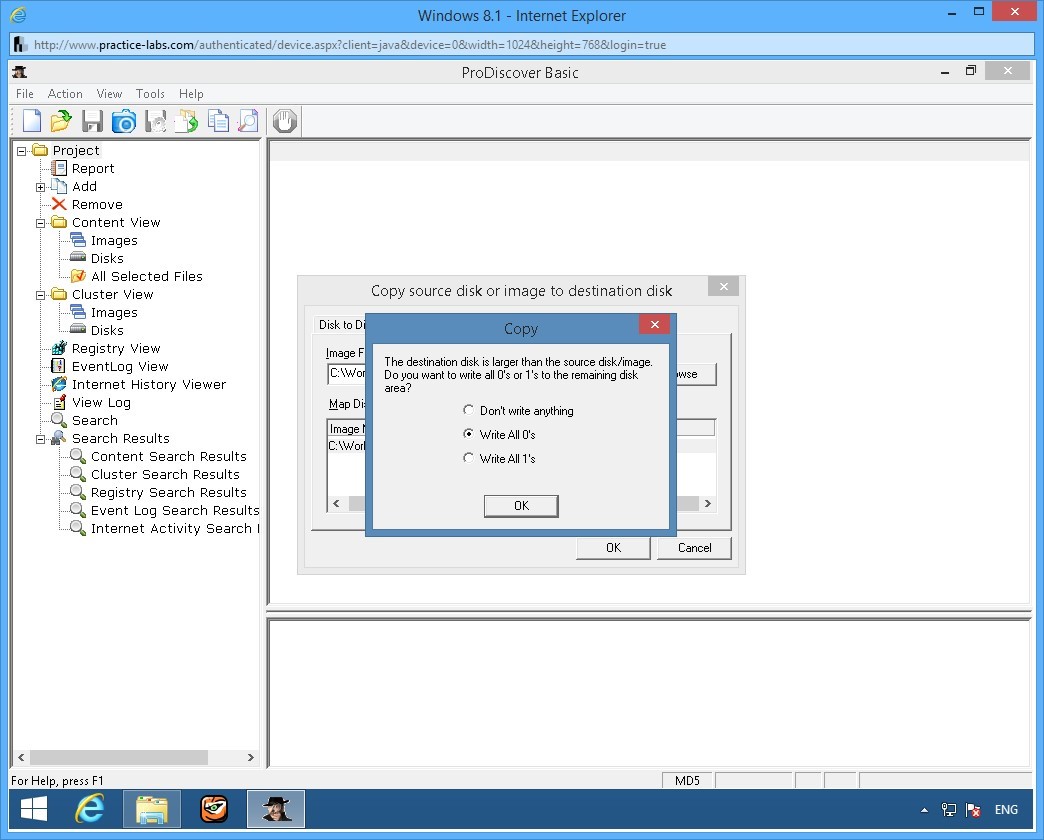Click Cancel in the copy disk dialog

coord(694,548)
